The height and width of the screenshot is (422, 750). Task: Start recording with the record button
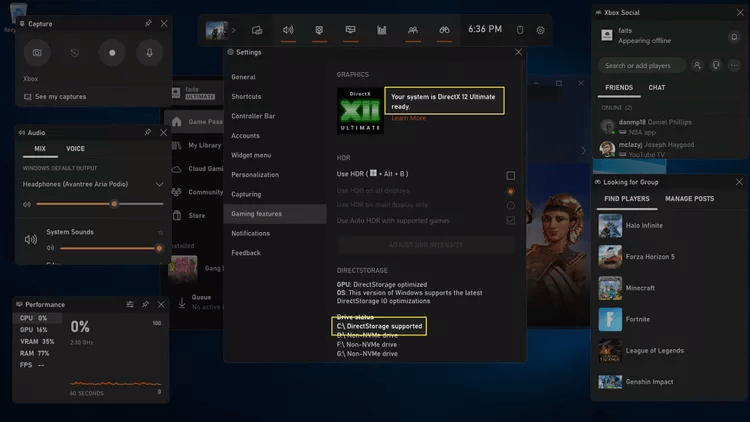click(x=112, y=53)
